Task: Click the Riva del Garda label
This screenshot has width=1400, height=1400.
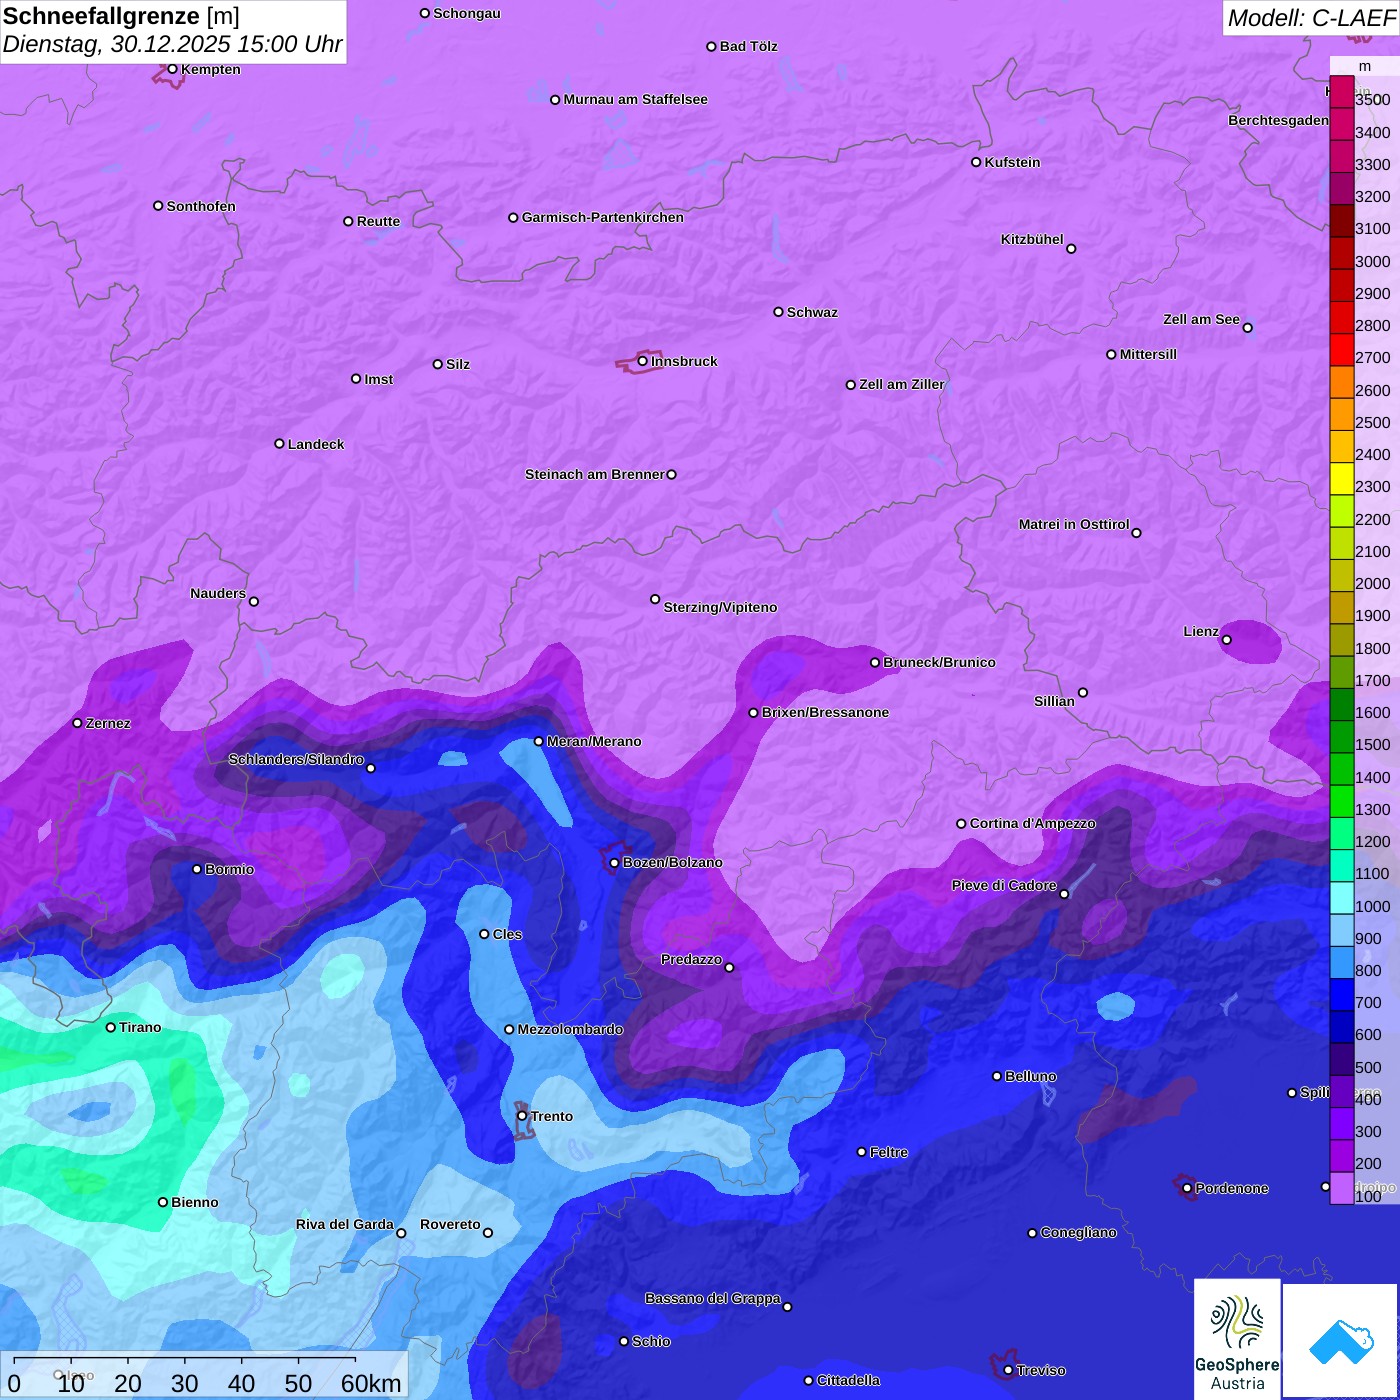Action: click(x=345, y=1224)
